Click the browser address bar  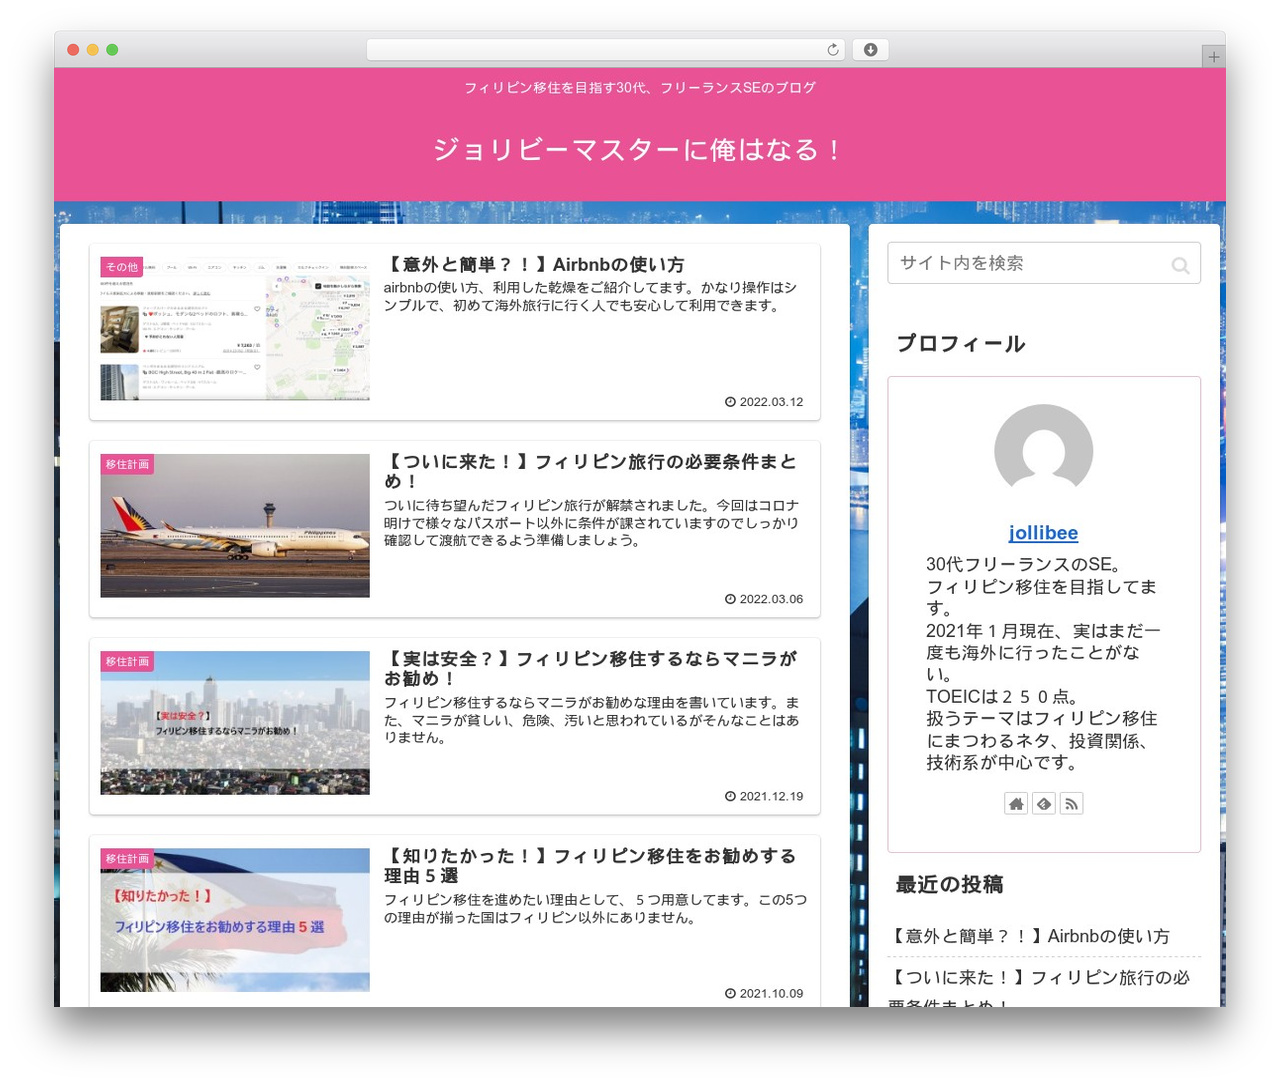[605, 50]
